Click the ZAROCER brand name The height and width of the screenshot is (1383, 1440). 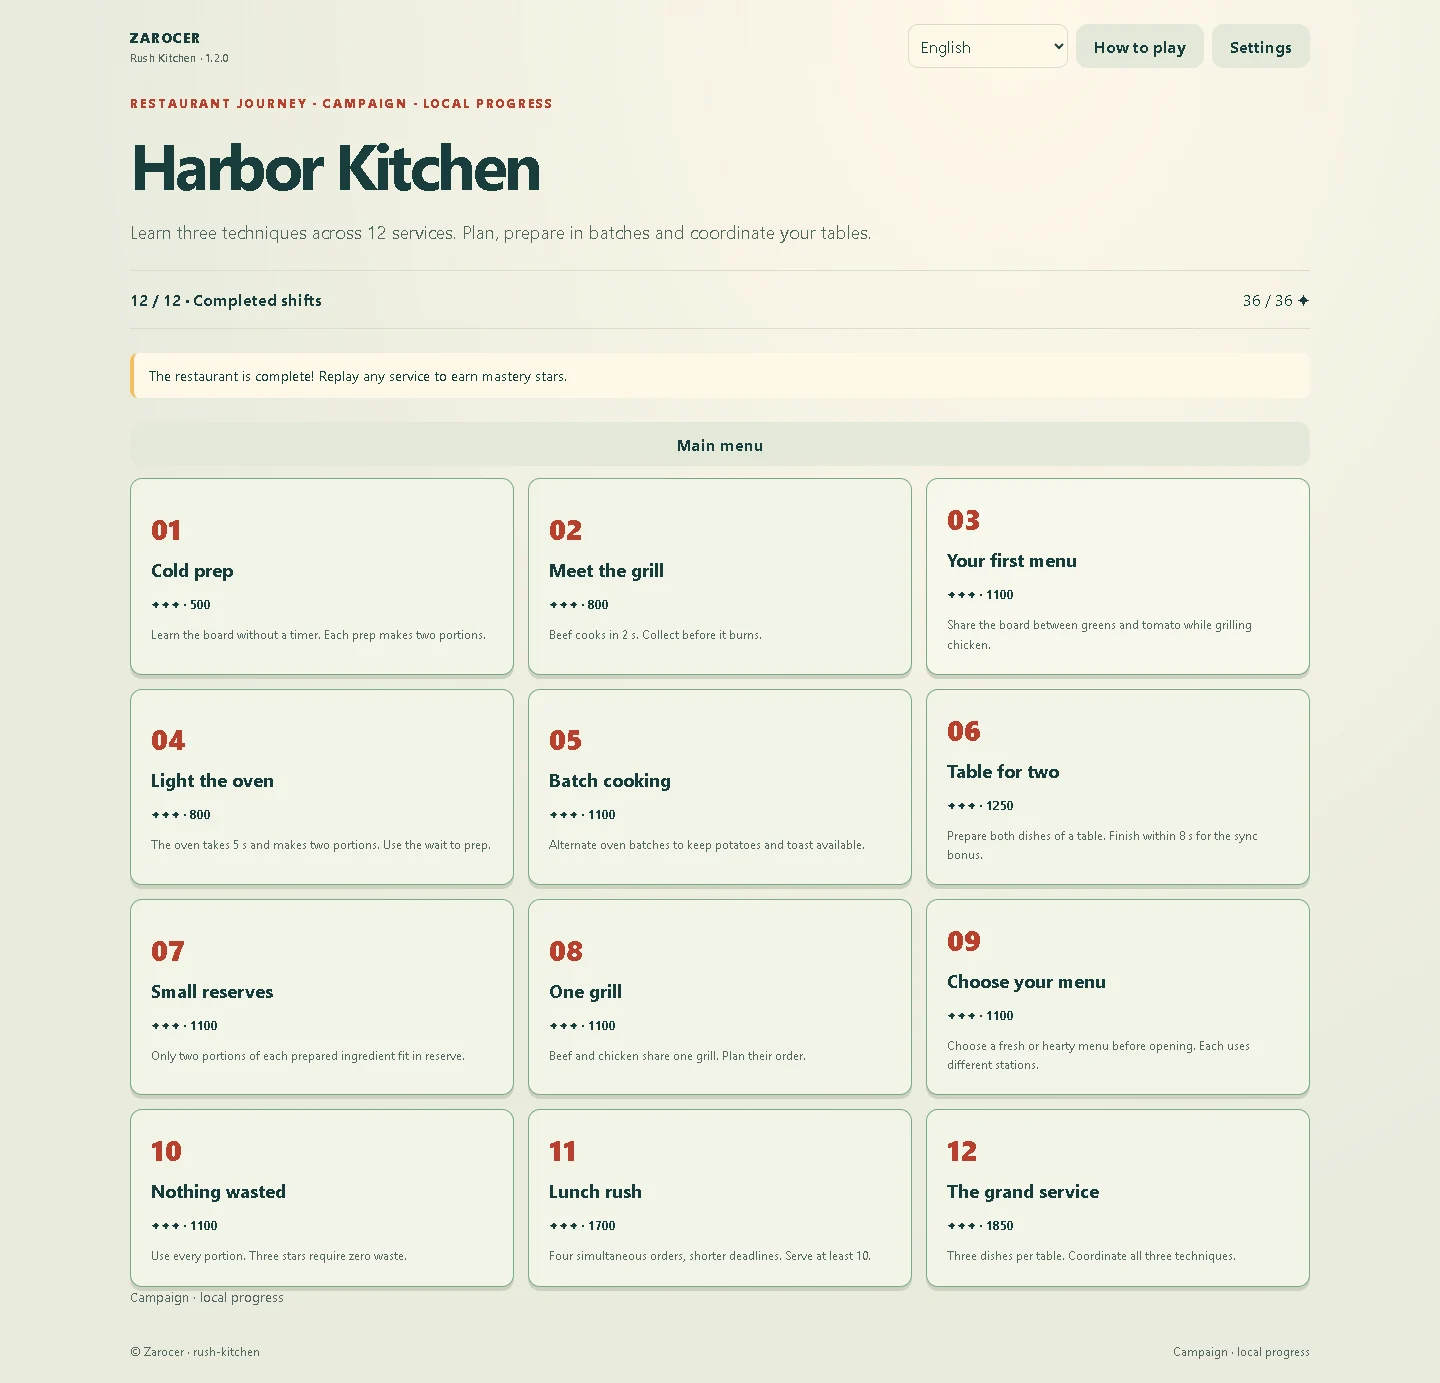(x=165, y=38)
